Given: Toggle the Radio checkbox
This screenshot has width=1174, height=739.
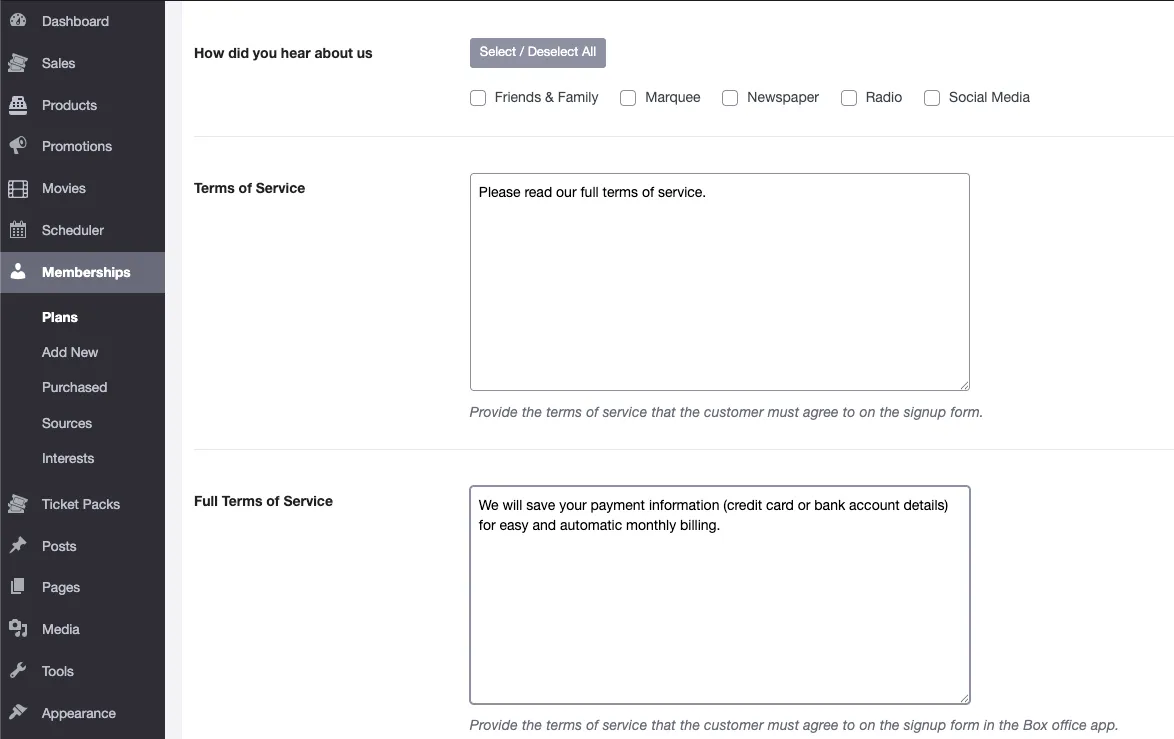Looking at the screenshot, I should point(849,98).
